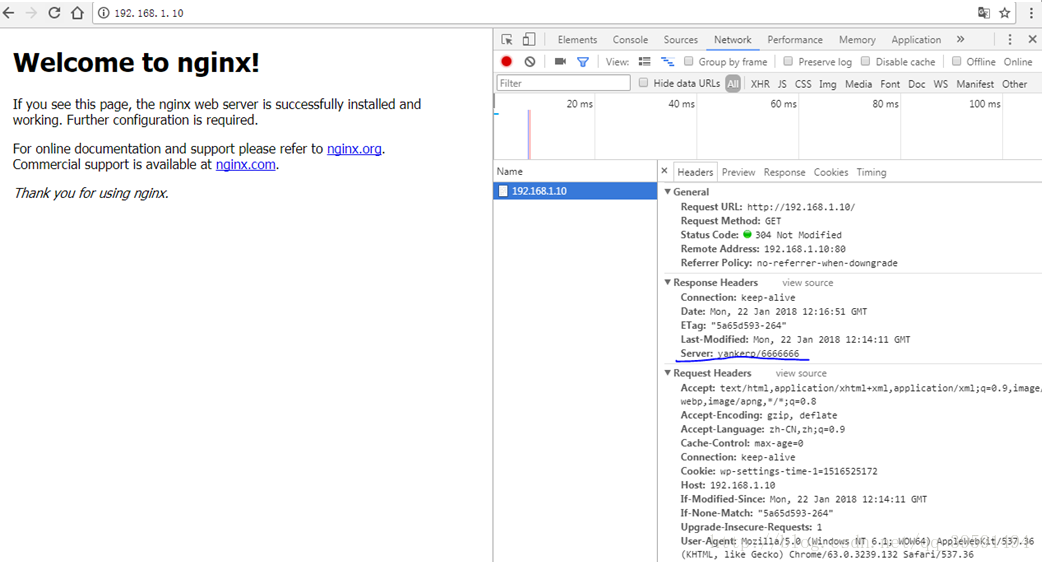The width and height of the screenshot is (1042, 562).
Task: Open the nginx.org link
Action: click(x=354, y=149)
